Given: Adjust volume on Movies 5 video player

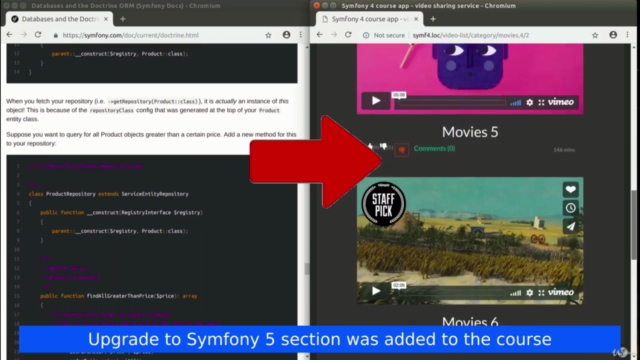Looking at the screenshot, I should coord(516,102).
